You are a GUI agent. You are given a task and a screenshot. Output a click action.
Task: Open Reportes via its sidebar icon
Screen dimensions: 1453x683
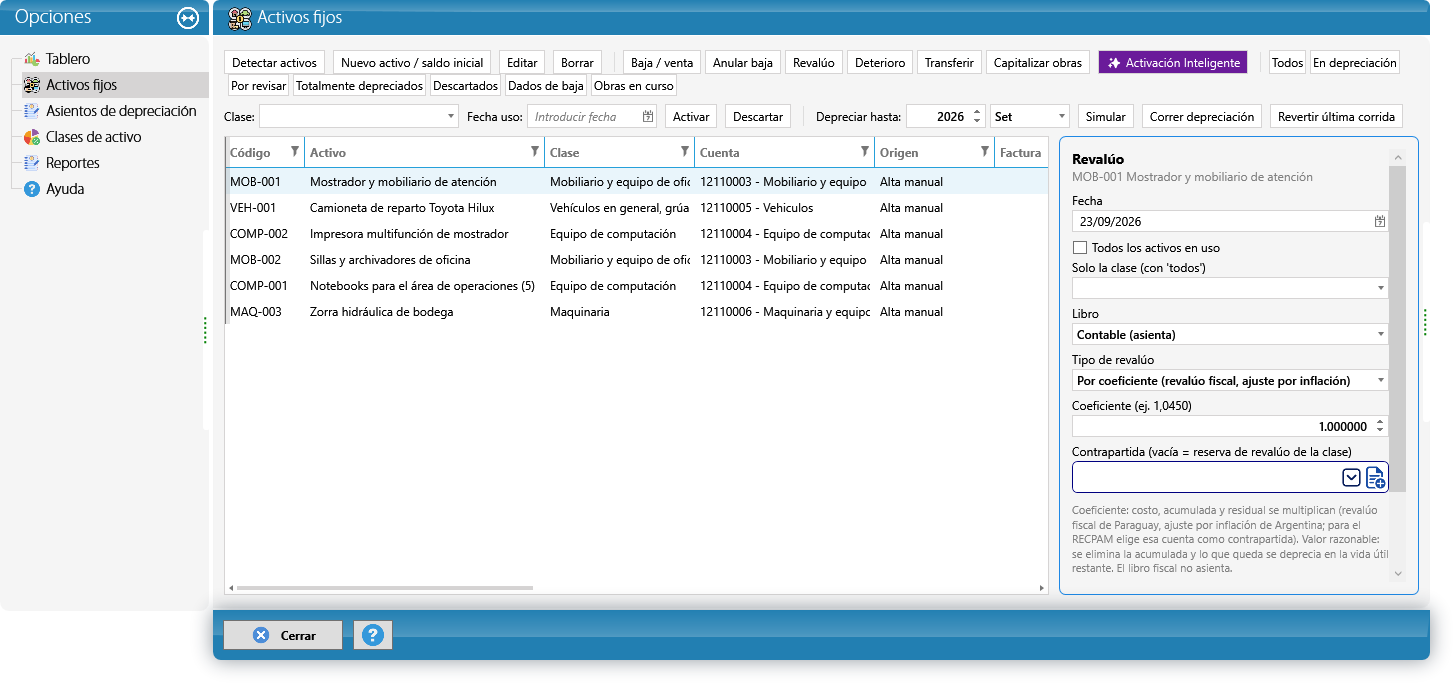pos(32,163)
